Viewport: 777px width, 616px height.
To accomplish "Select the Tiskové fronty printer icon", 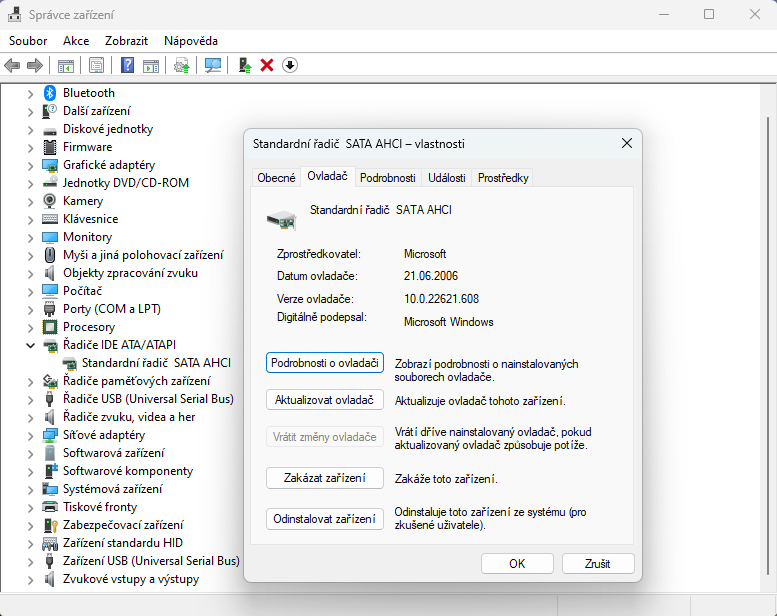I will 50,507.
